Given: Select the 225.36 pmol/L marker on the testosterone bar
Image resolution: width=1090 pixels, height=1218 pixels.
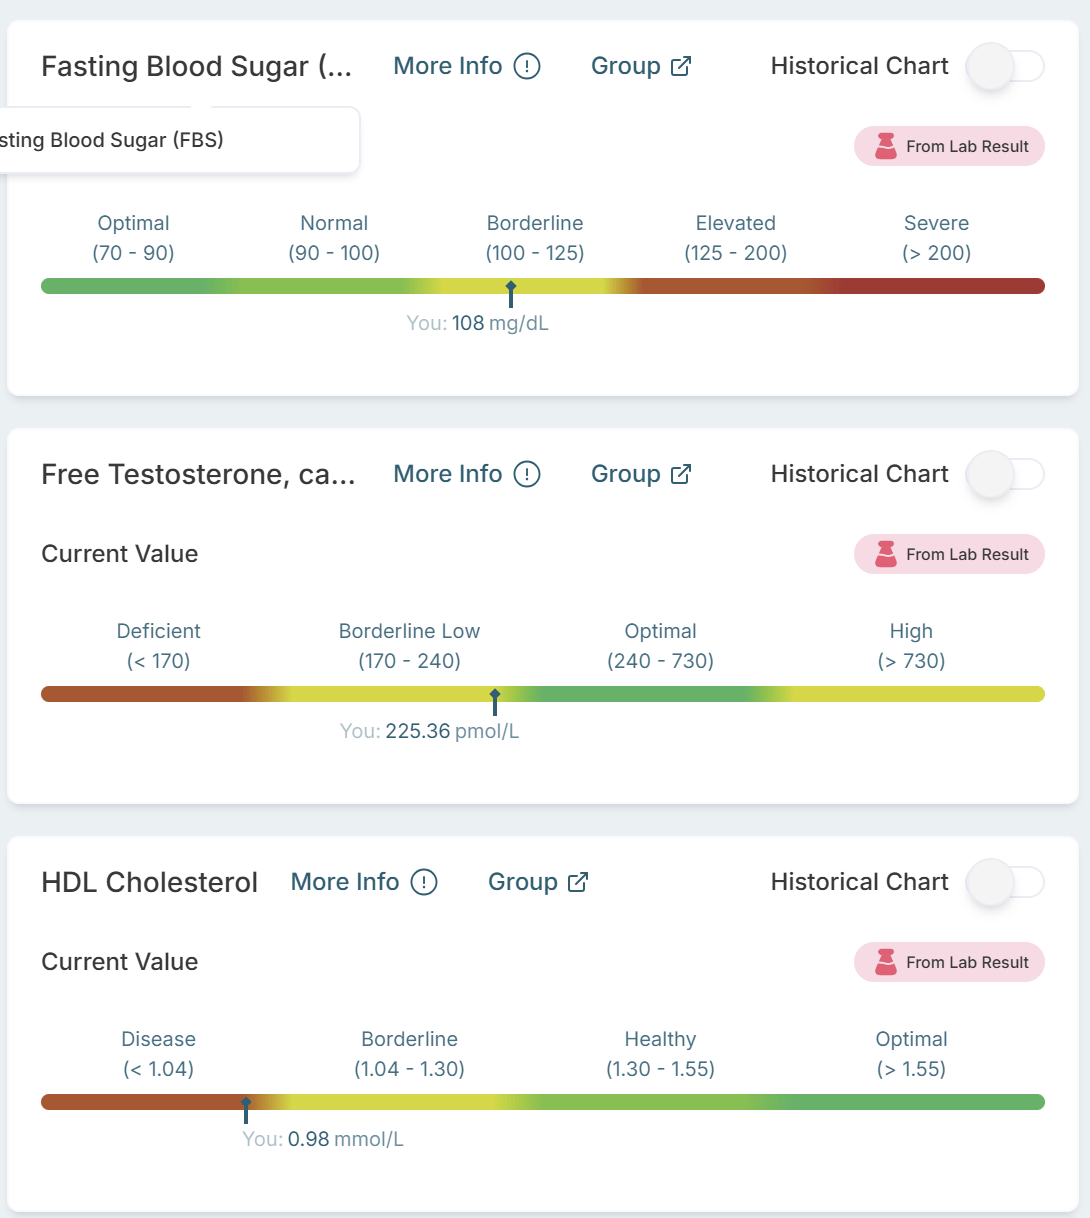Looking at the screenshot, I should click(495, 702).
